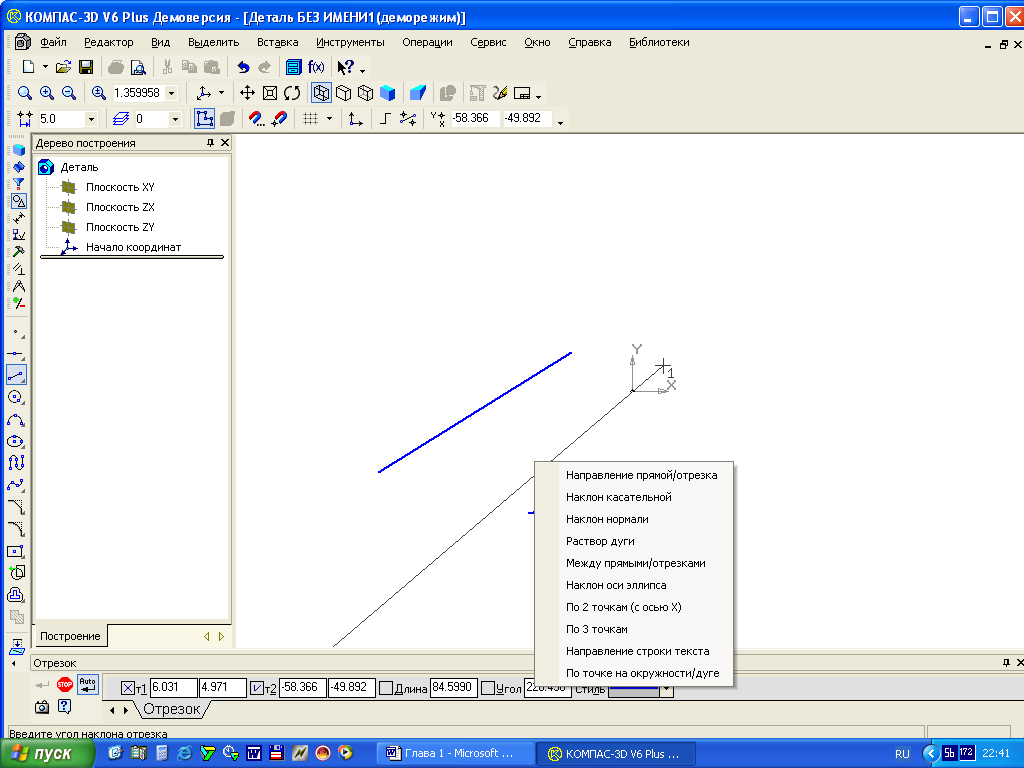
Task: Toggle the Auto create object button
Action: (88, 684)
